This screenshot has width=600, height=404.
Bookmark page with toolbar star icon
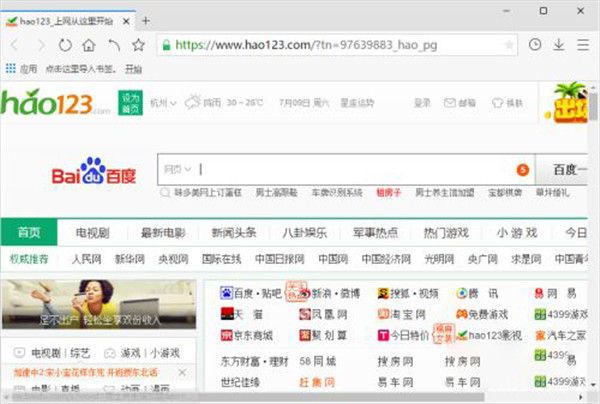(138, 45)
